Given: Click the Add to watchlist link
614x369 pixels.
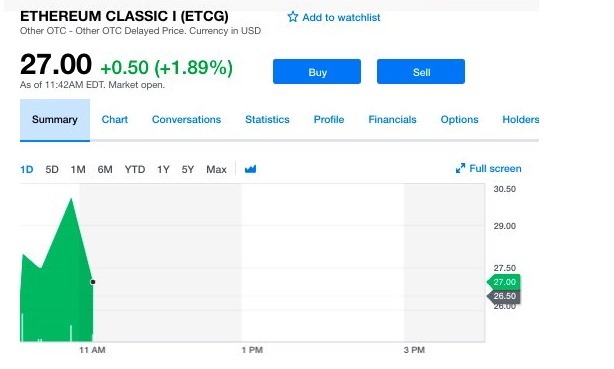Looking at the screenshot, I should pyautogui.click(x=341, y=18).
